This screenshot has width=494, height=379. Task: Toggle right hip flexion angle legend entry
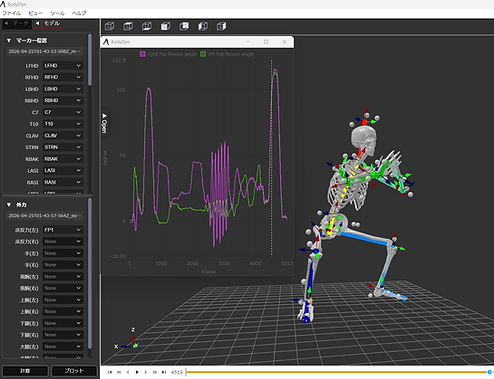(168, 54)
